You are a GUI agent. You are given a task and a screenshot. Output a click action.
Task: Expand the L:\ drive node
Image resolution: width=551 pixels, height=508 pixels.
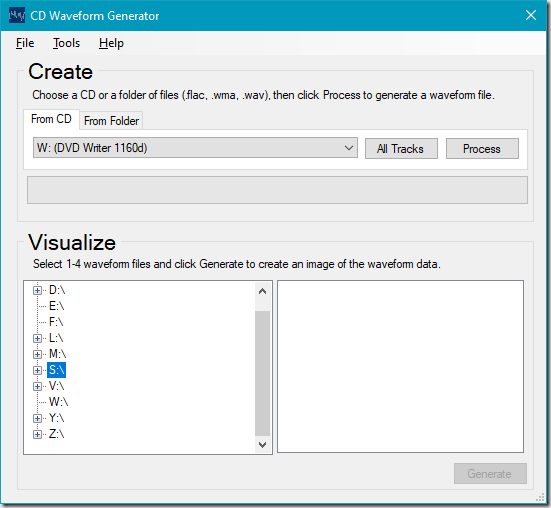(x=37, y=338)
